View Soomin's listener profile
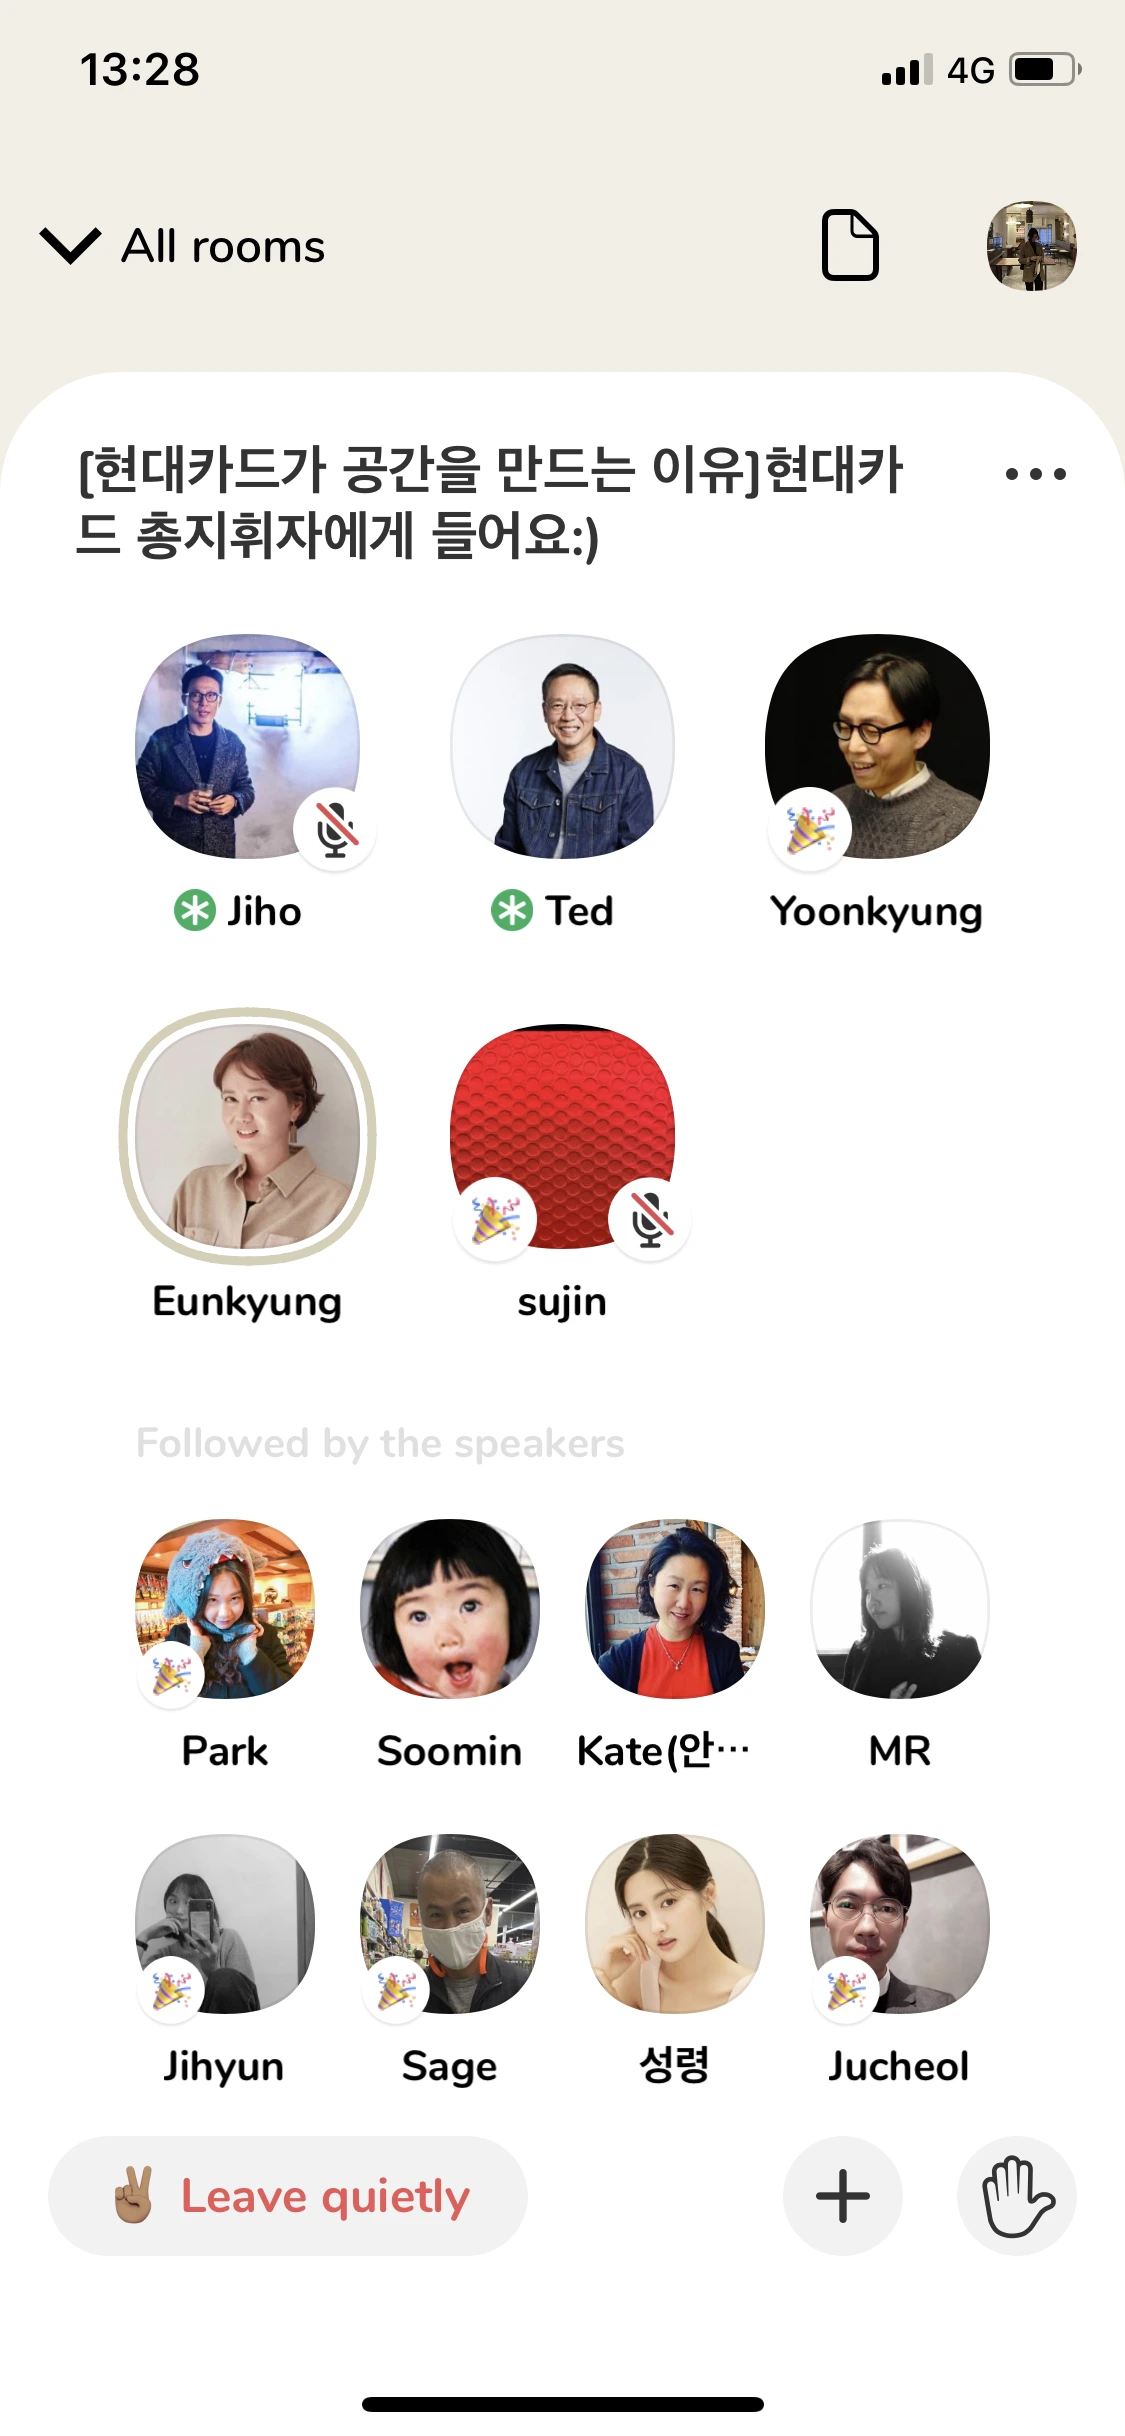 tap(450, 1608)
